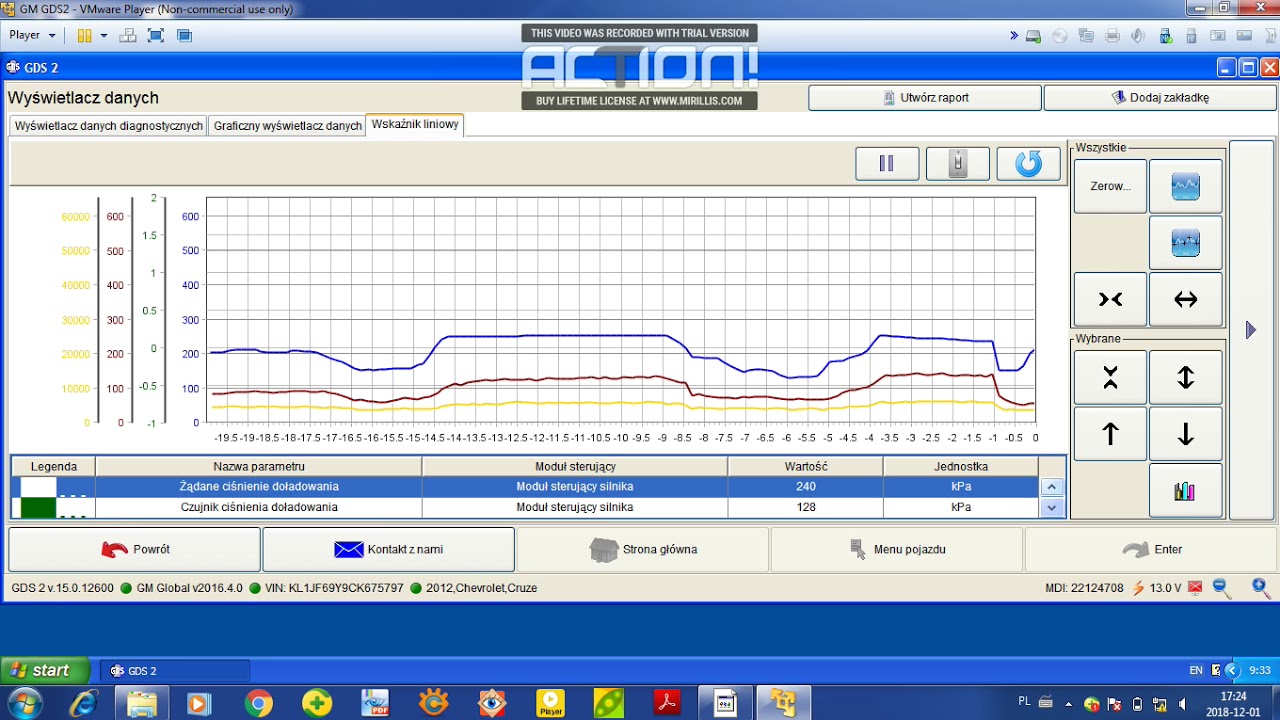Click green legend swatch of Czujnik ciśnienia
The image size is (1280, 720).
point(38,507)
